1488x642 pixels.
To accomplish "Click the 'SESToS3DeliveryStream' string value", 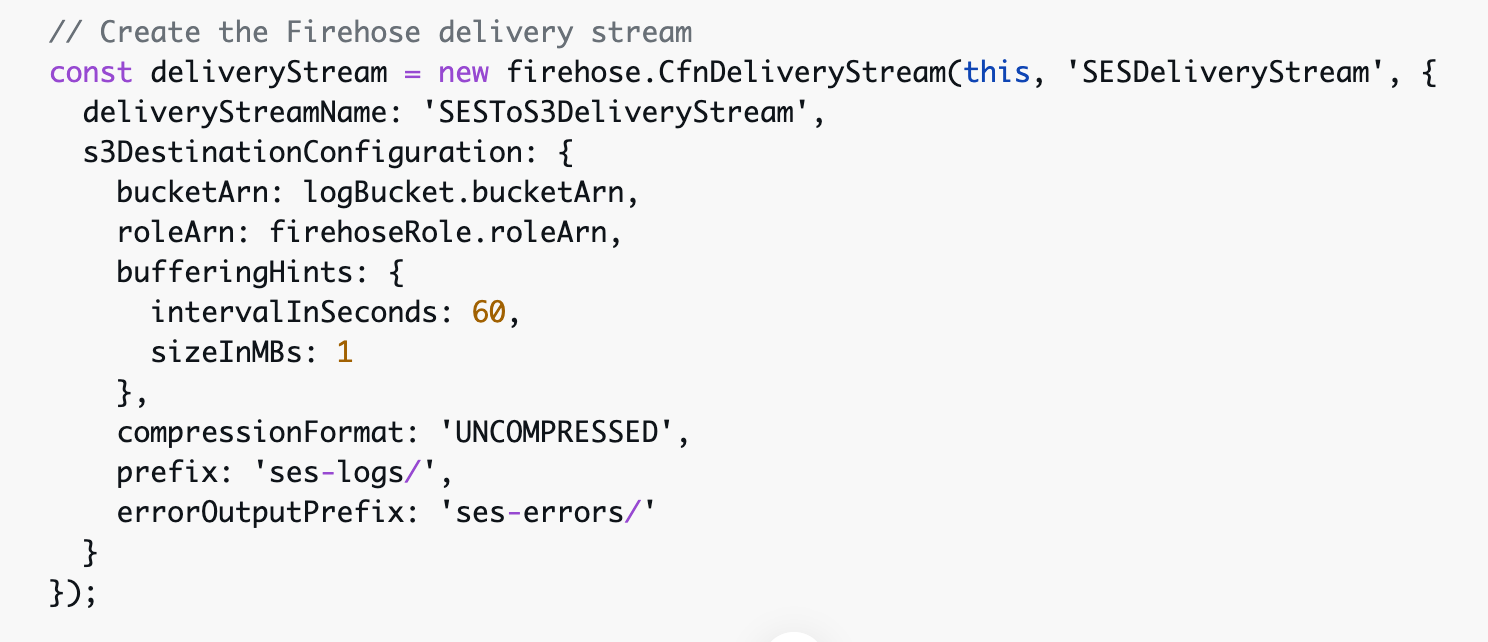I will [x=613, y=112].
